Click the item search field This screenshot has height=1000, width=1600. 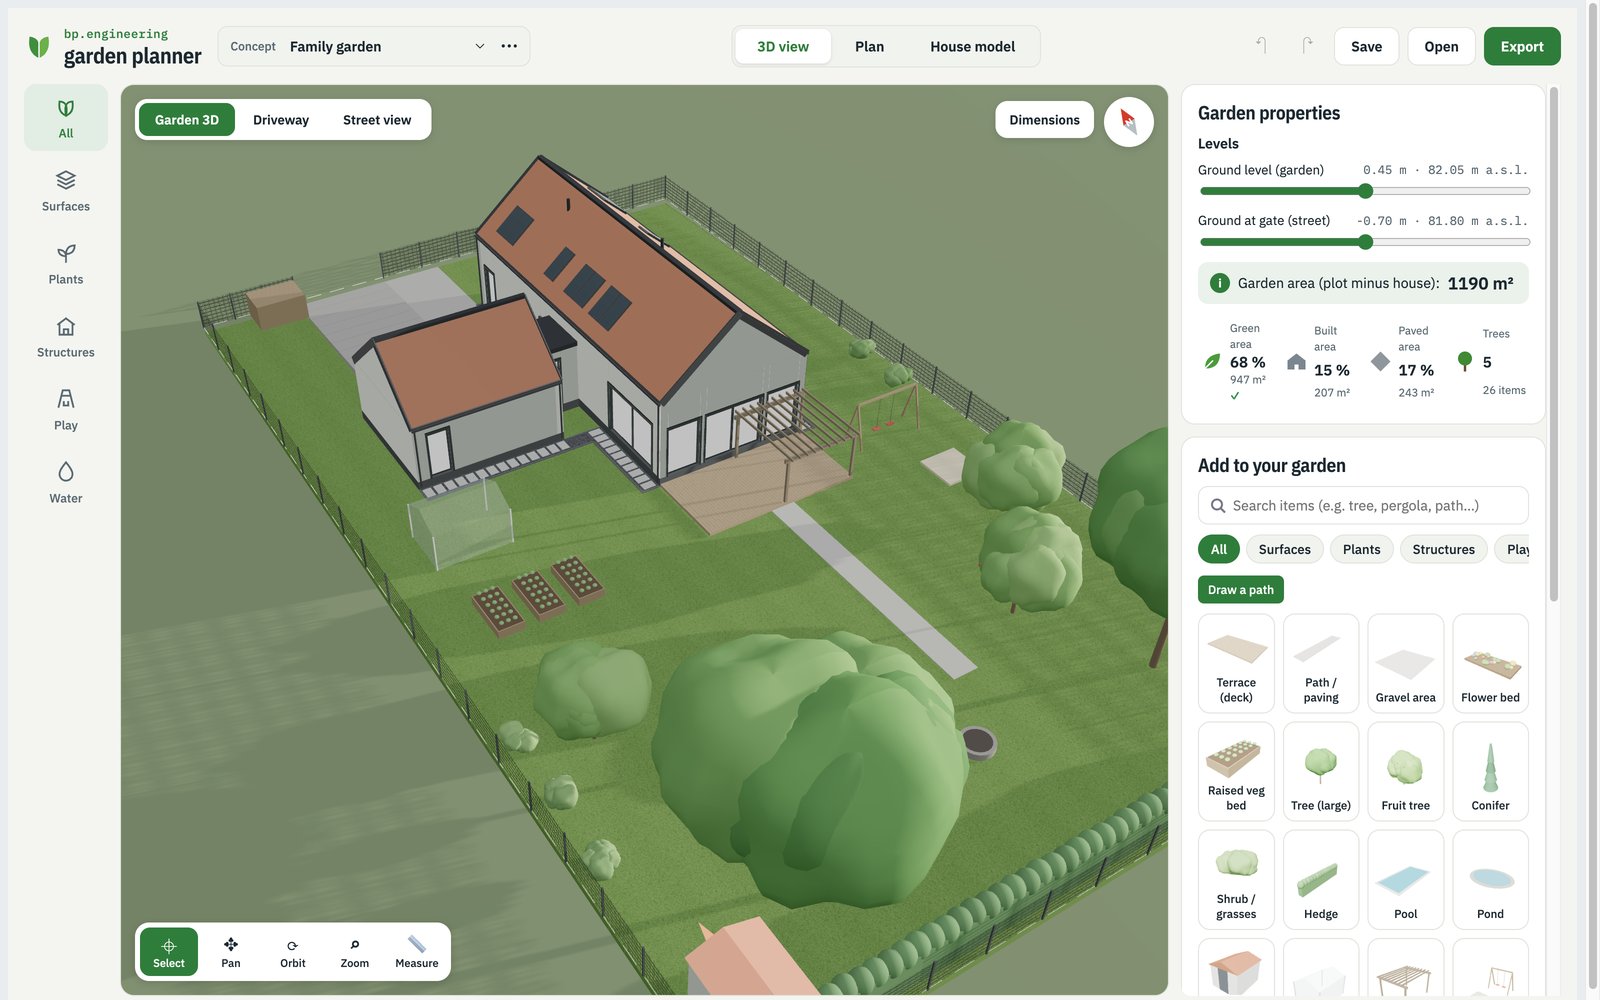pos(1363,505)
